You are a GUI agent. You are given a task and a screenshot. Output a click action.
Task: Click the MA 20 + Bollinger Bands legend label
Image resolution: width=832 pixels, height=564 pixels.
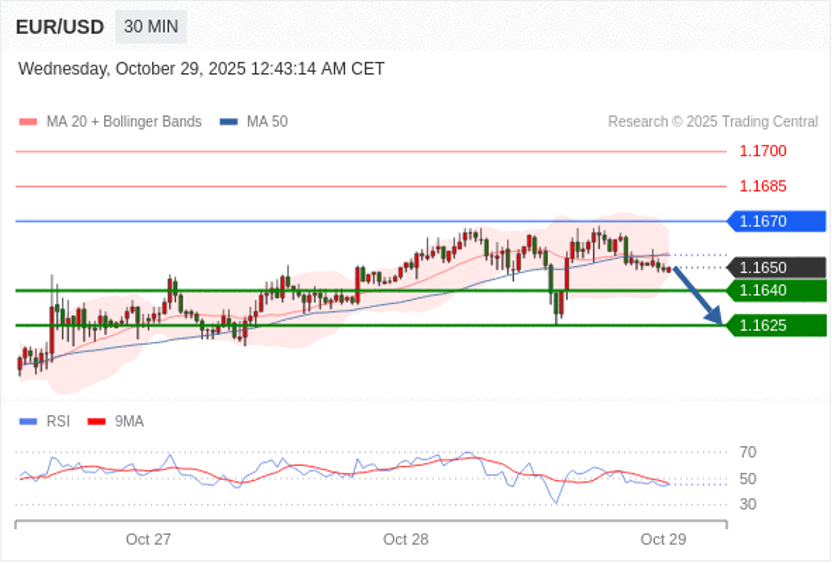[124, 122]
